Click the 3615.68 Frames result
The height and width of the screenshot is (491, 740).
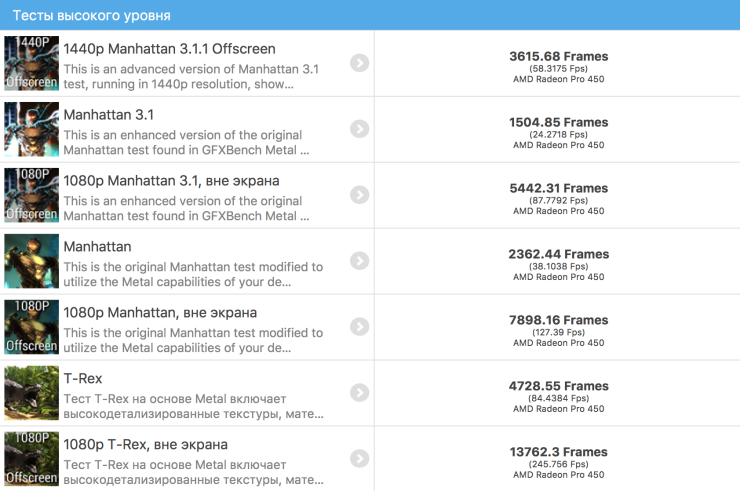pyautogui.click(x=558, y=56)
